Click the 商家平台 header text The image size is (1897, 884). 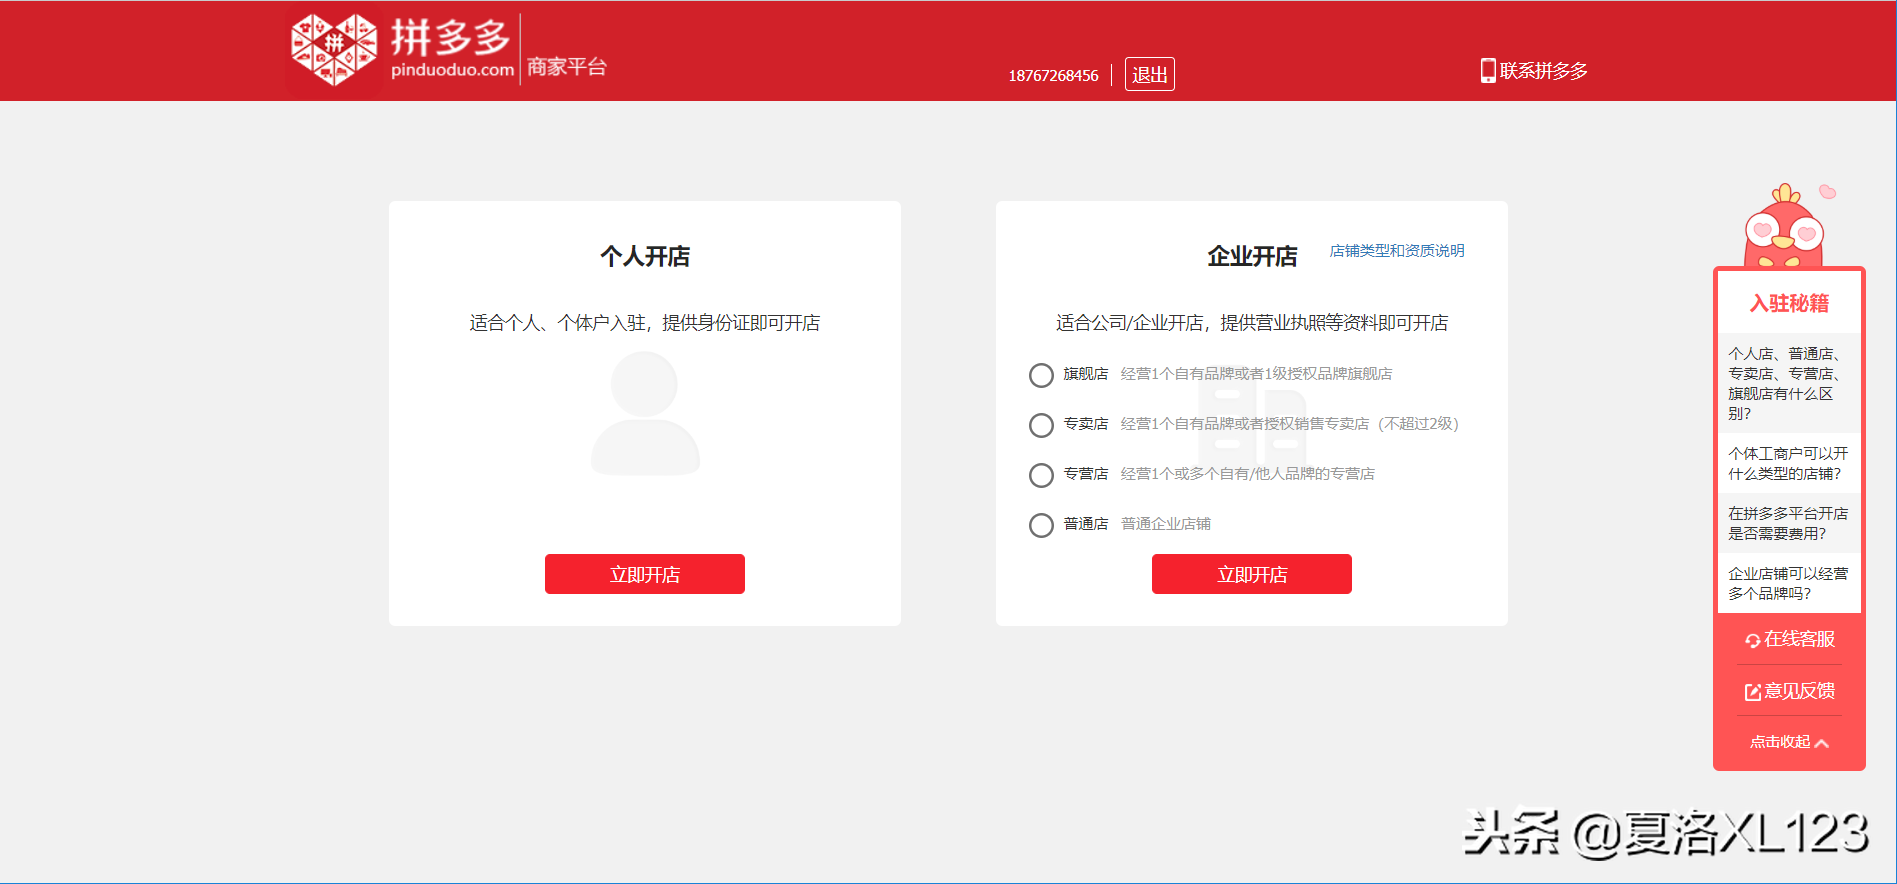click(x=567, y=67)
